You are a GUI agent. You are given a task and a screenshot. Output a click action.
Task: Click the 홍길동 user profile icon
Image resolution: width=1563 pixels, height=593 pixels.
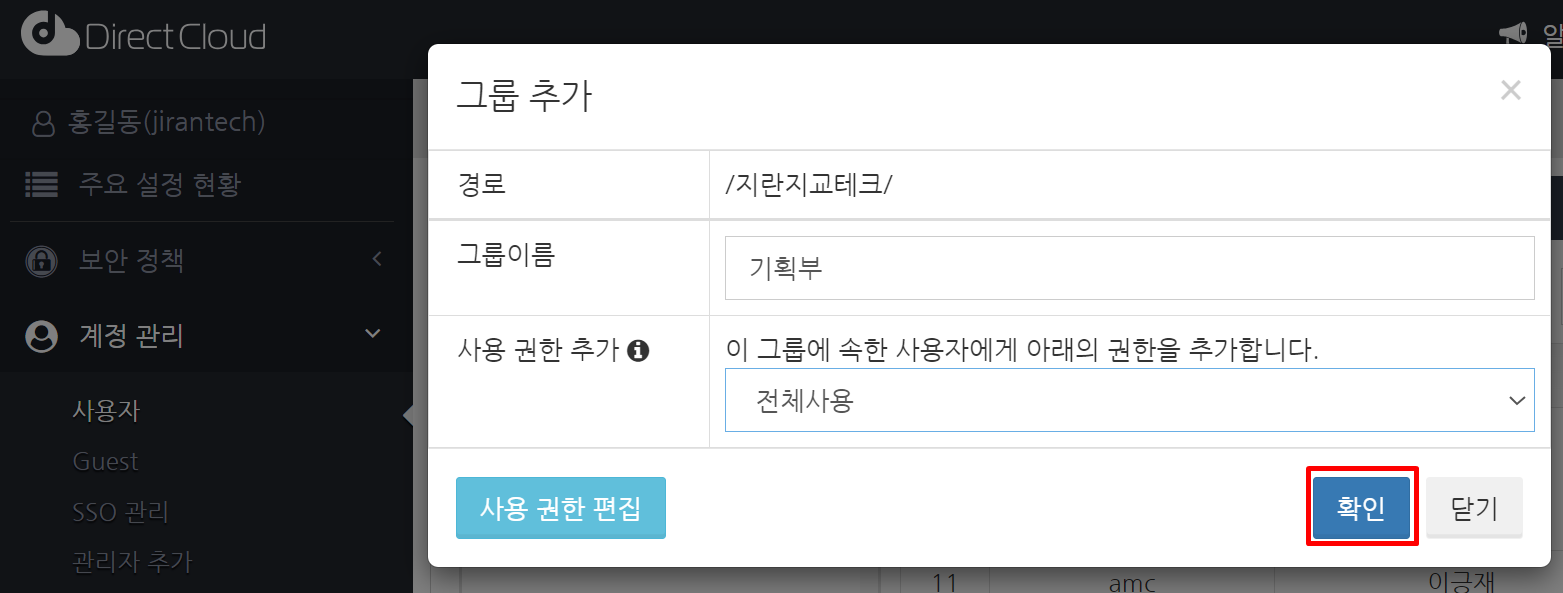click(x=43, y=123)
